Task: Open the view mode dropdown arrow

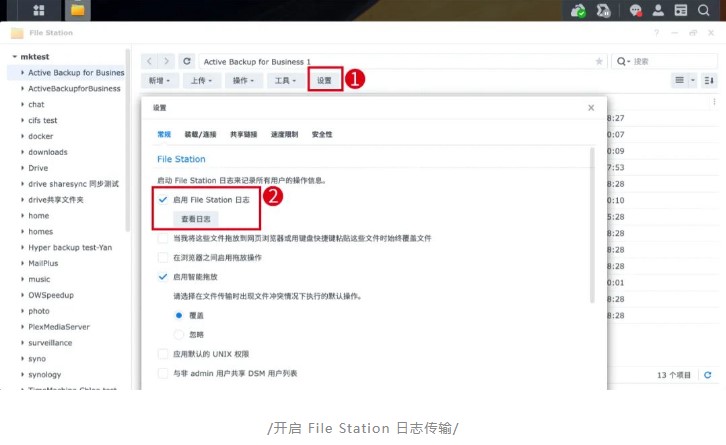Action: point(693,80)
